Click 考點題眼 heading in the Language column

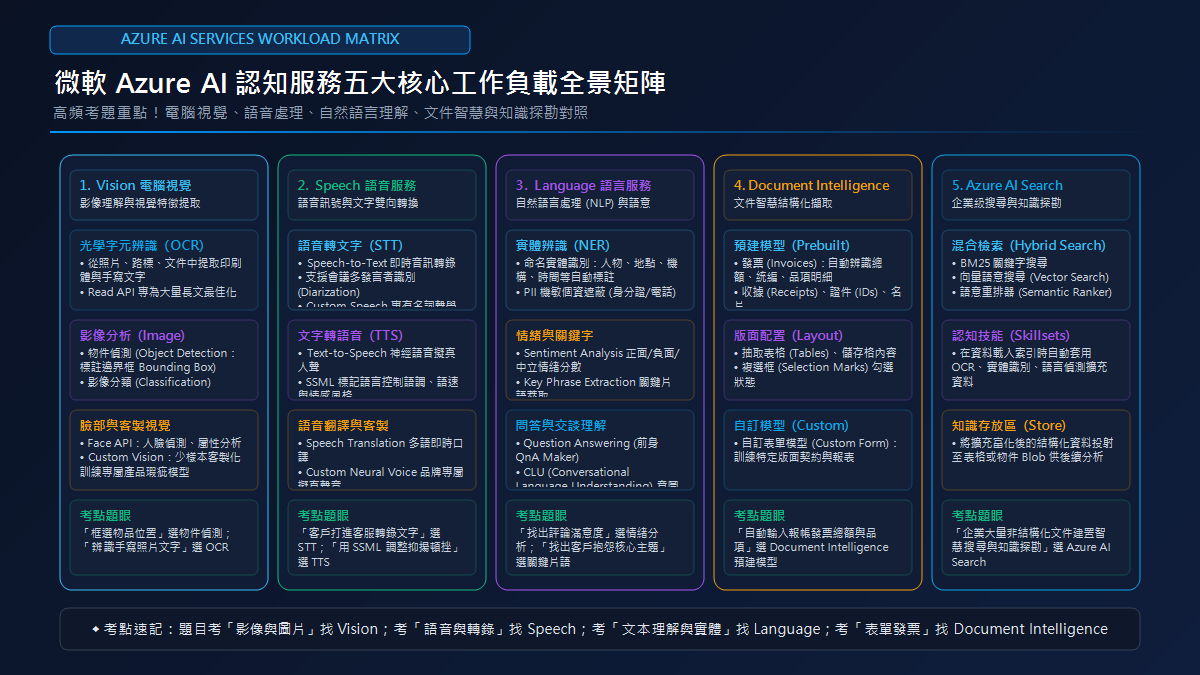(538, 515)
